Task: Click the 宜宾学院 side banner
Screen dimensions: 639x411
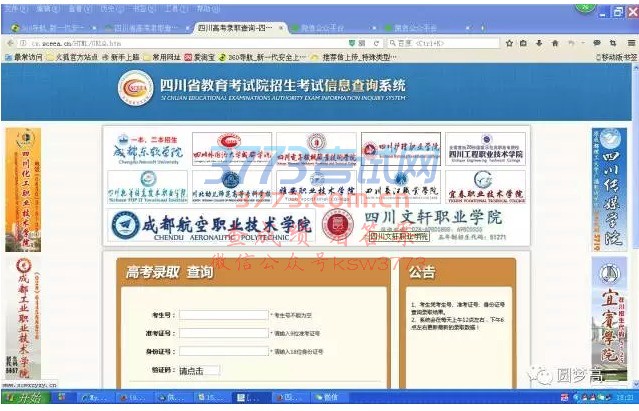Action: point(611,320)
